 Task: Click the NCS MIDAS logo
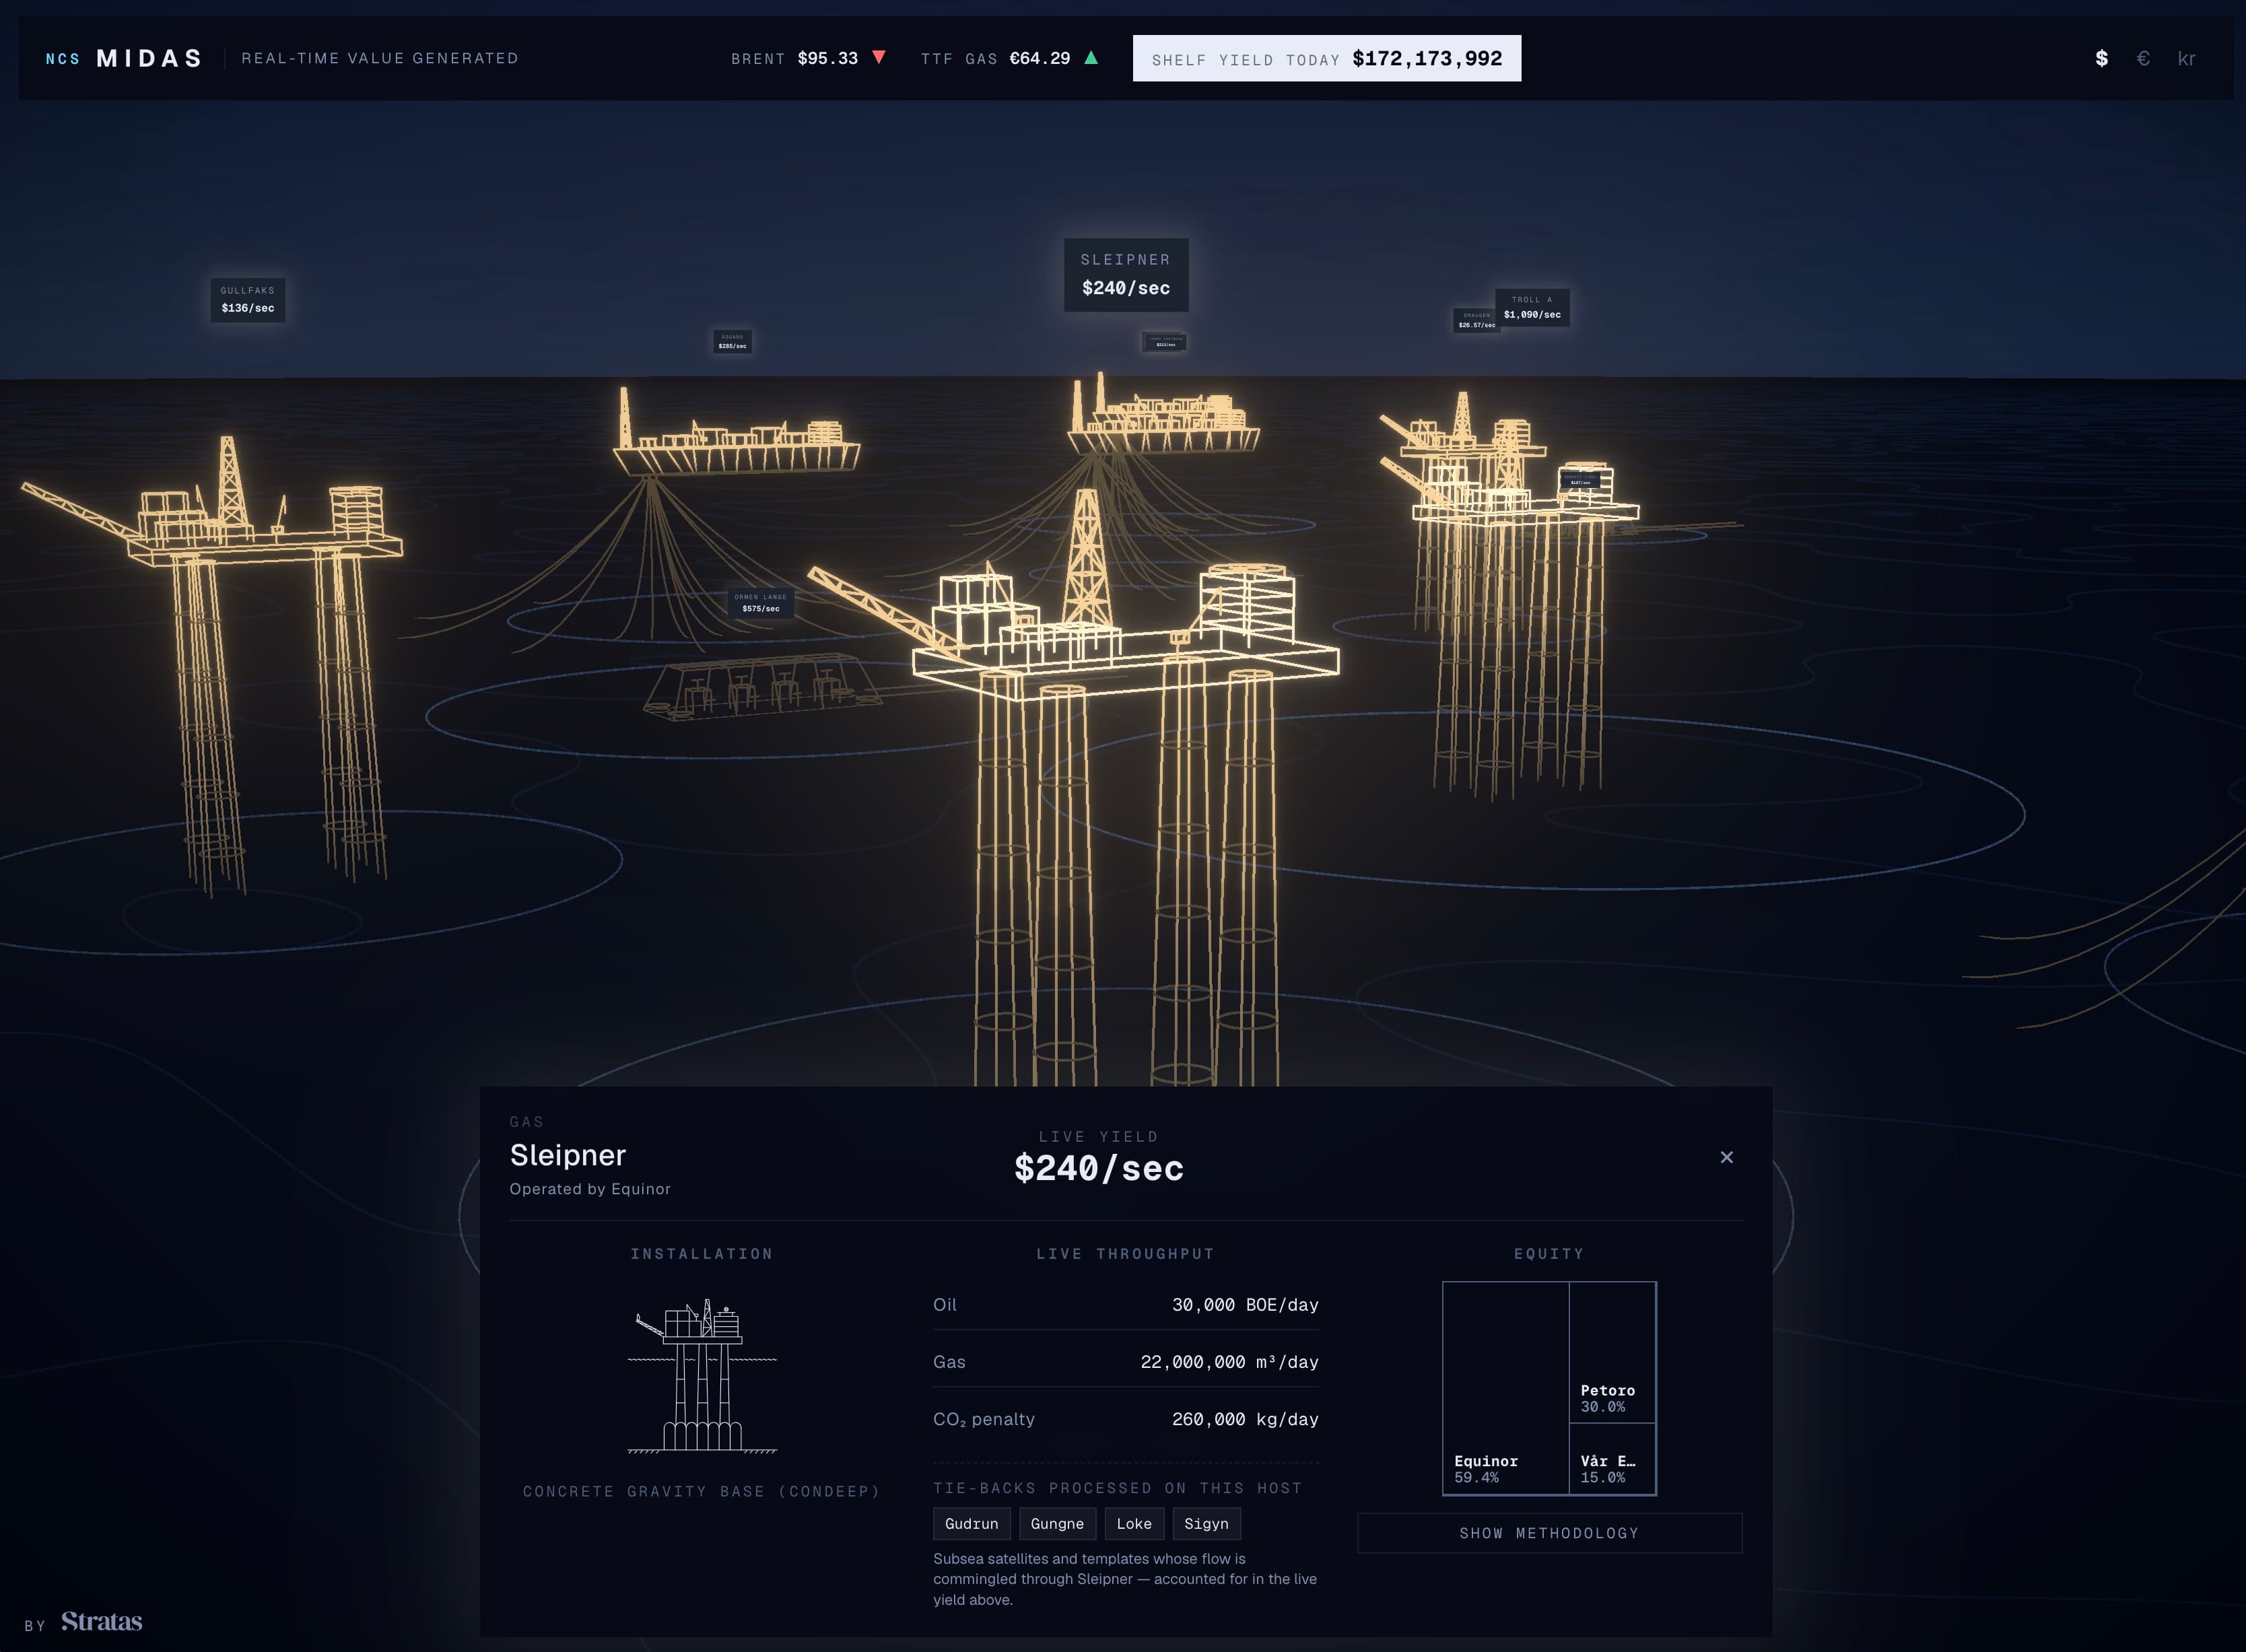(x=124, y=58)
